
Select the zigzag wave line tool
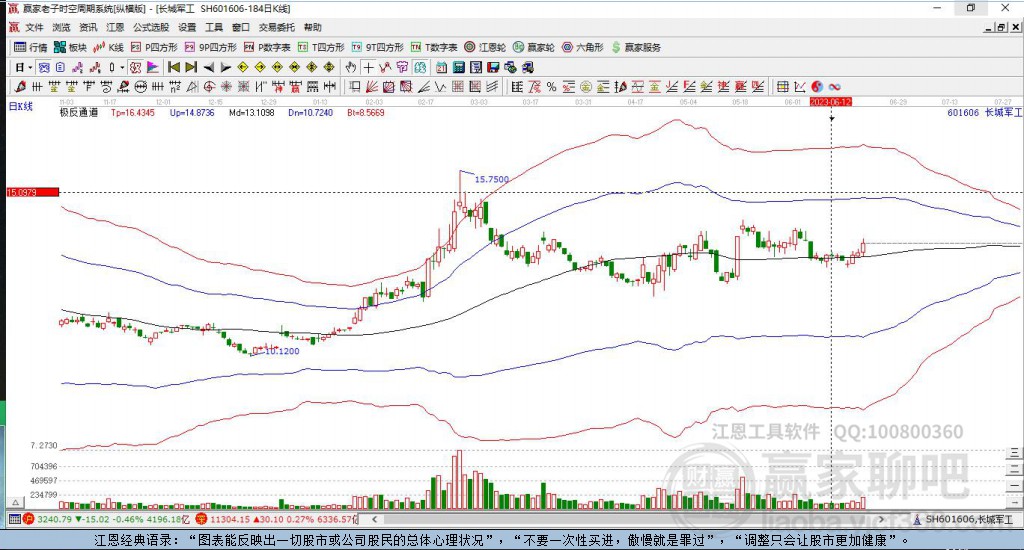(440, 86)
